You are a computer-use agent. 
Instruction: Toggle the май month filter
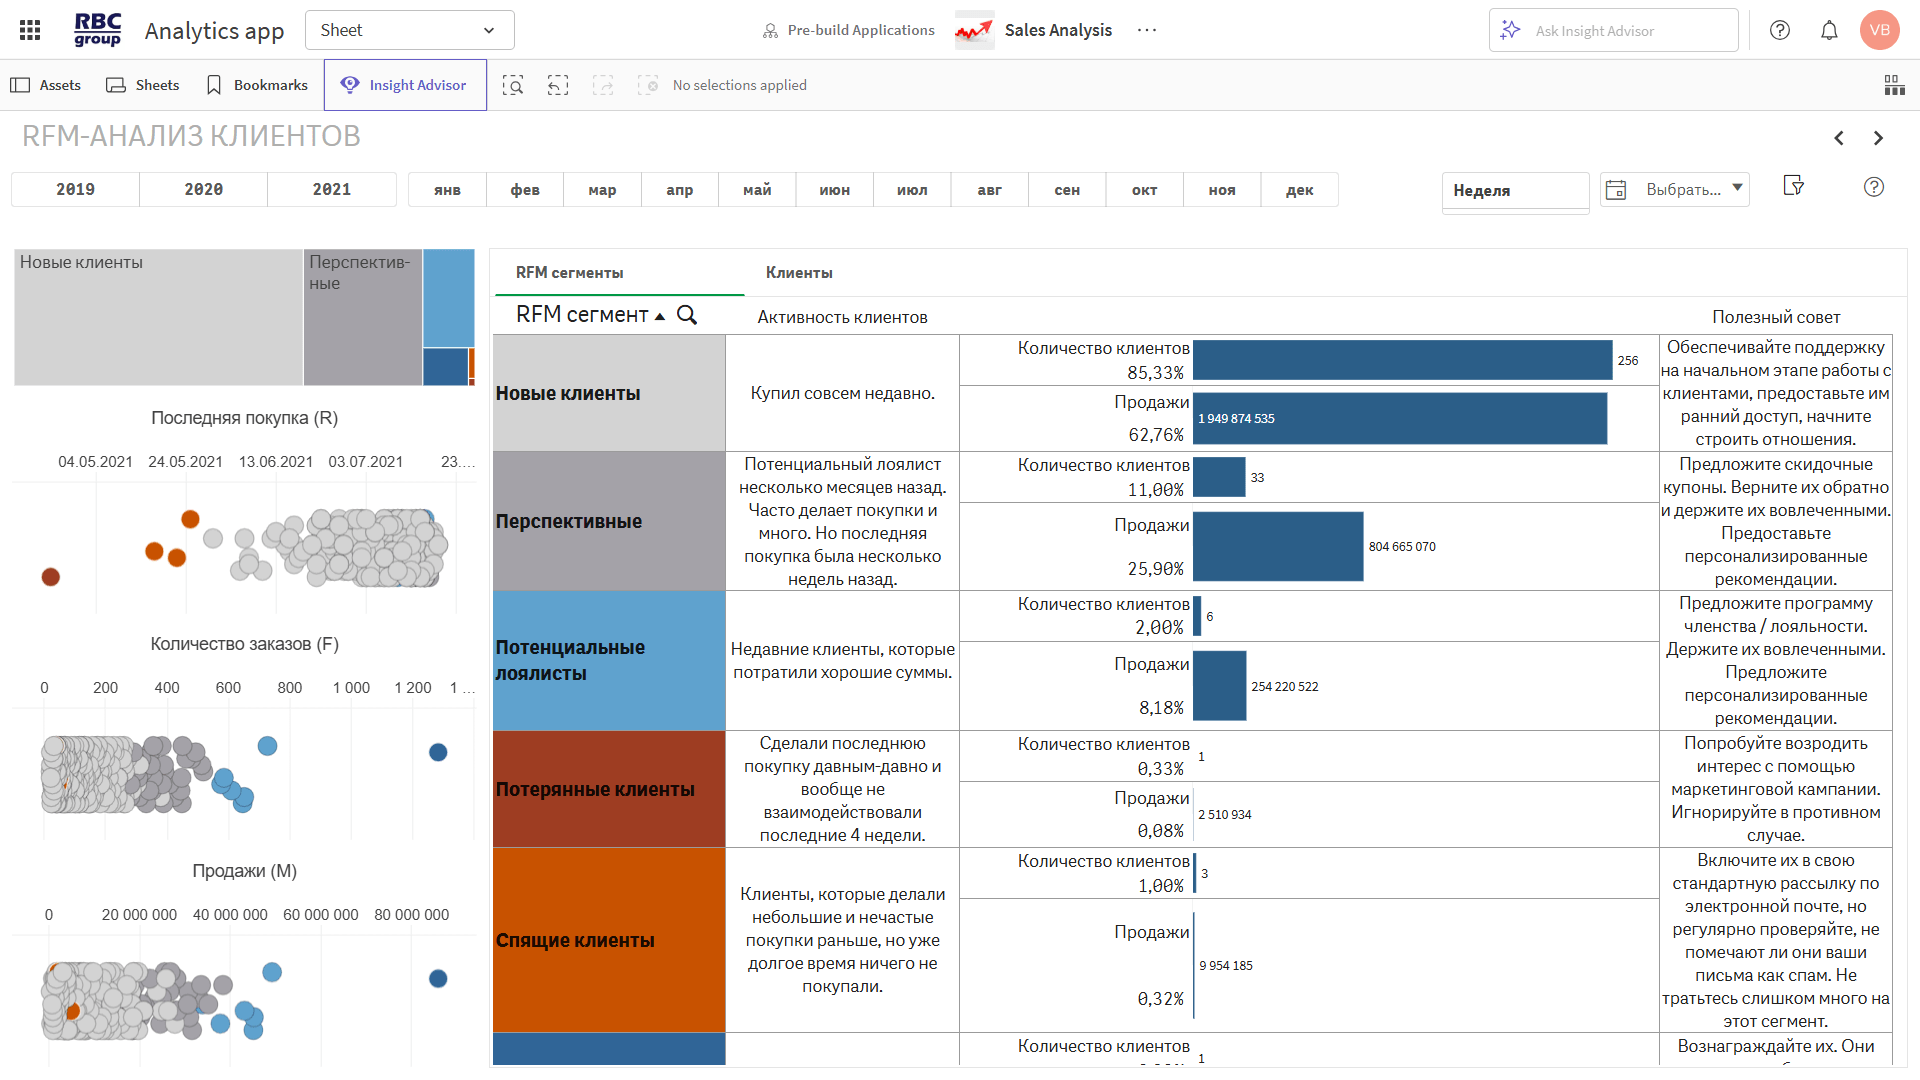pos(757,190)
